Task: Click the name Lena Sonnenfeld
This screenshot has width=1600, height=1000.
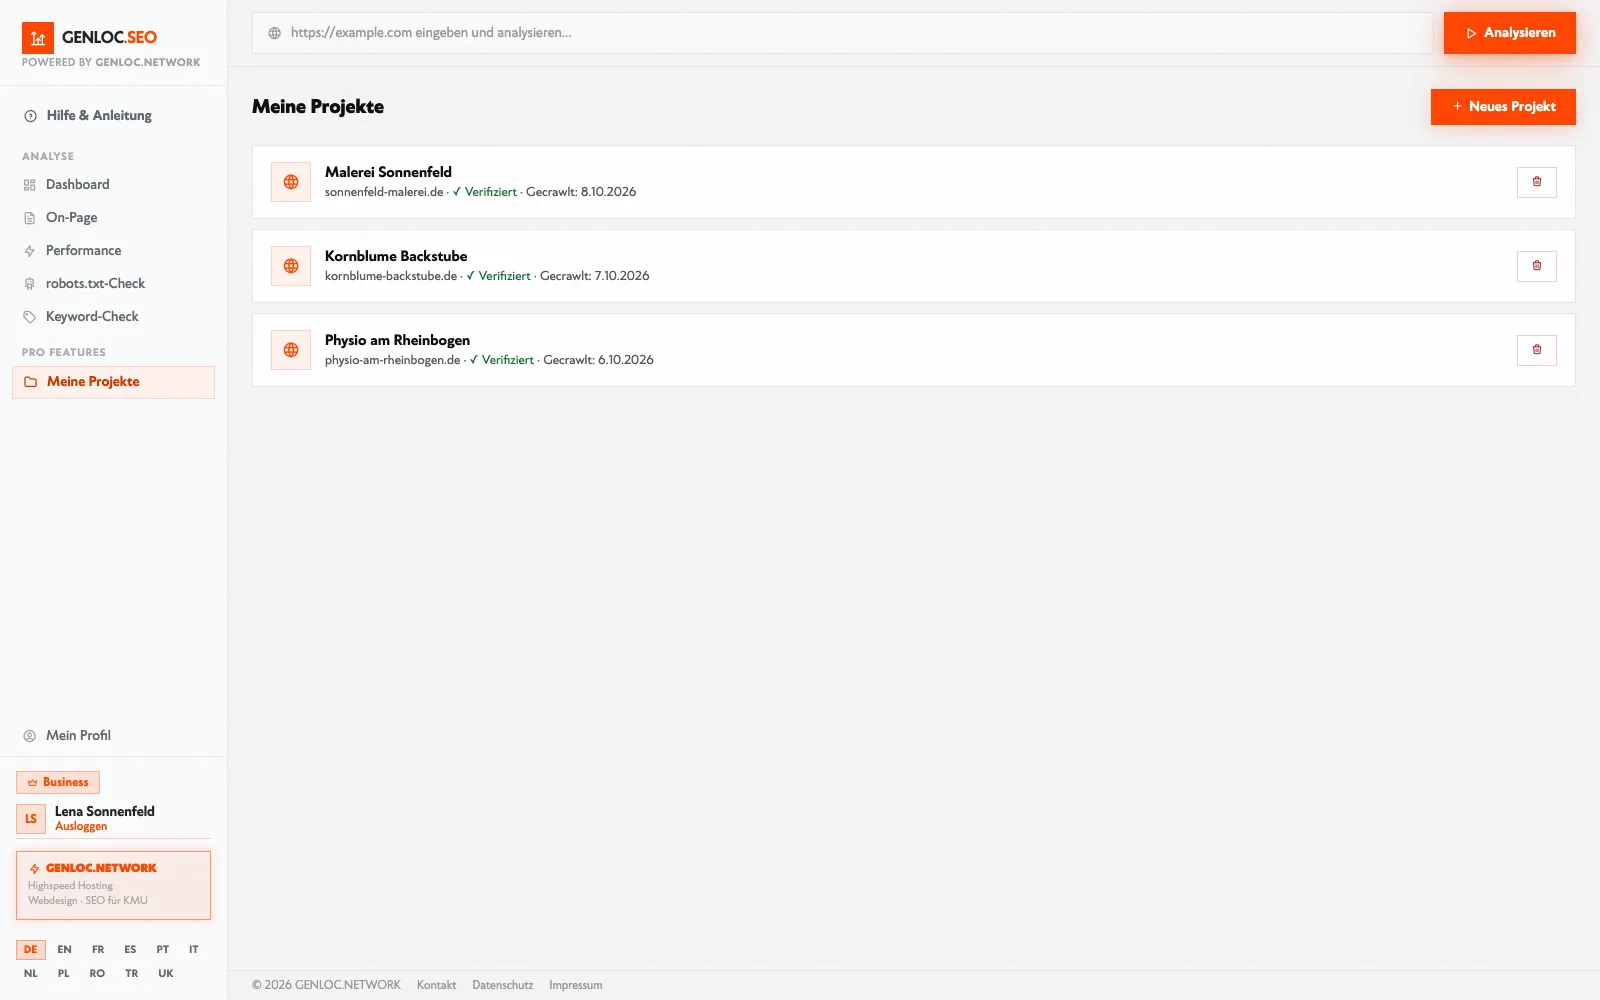Action: coord(105,811)
